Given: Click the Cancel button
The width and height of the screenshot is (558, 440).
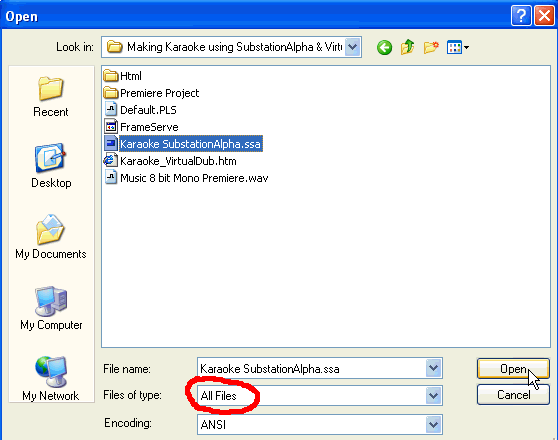Looking at the screenshot, I should (x=513, y=394).
